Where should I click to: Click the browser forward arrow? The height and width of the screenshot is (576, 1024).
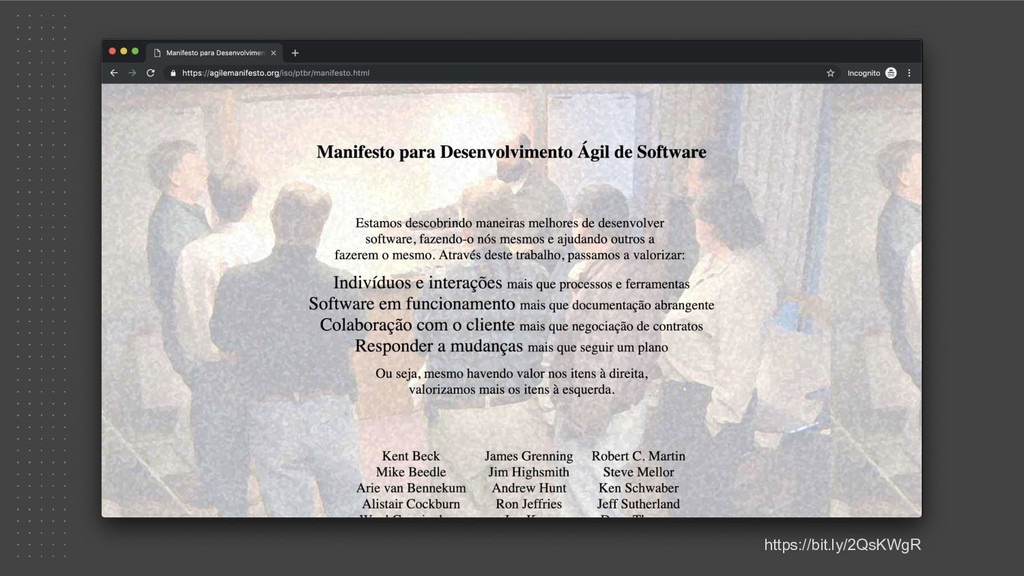pos(132,73)
